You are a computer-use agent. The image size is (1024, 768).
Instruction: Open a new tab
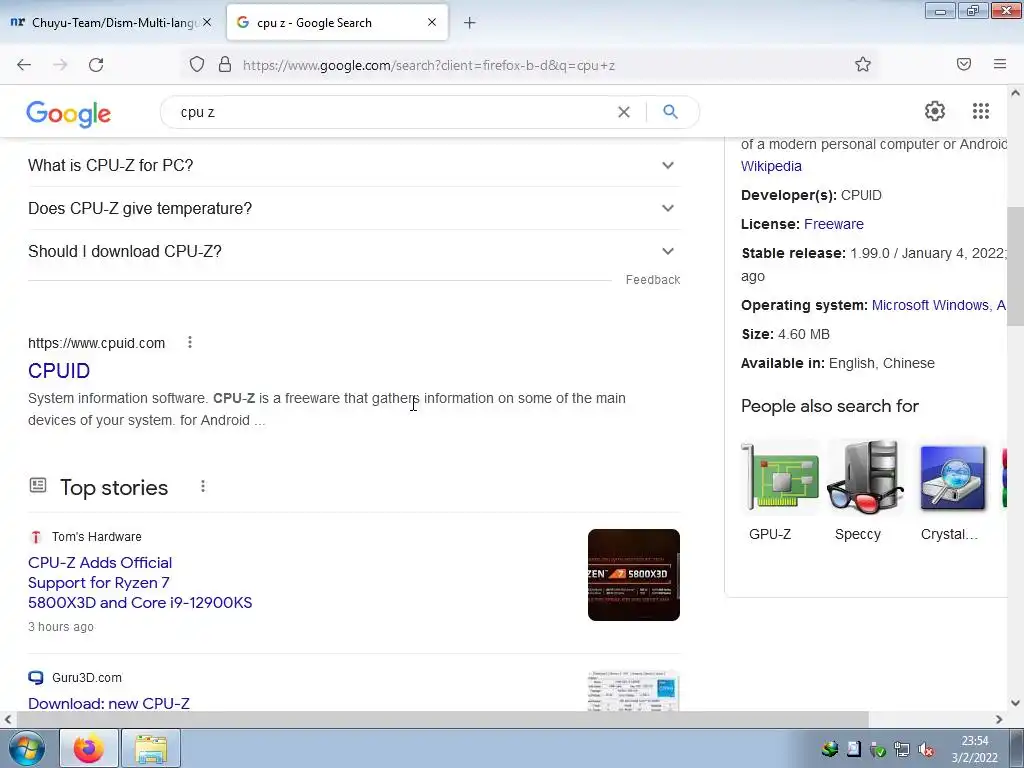pos(470,23)
